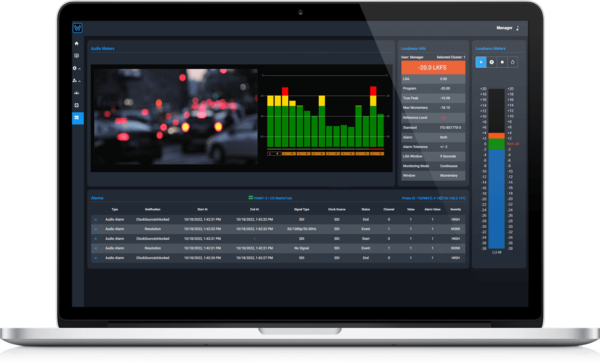
Task: Expand the chevron beside the gear sidebar icon
Action: click(x=80, y=69)
